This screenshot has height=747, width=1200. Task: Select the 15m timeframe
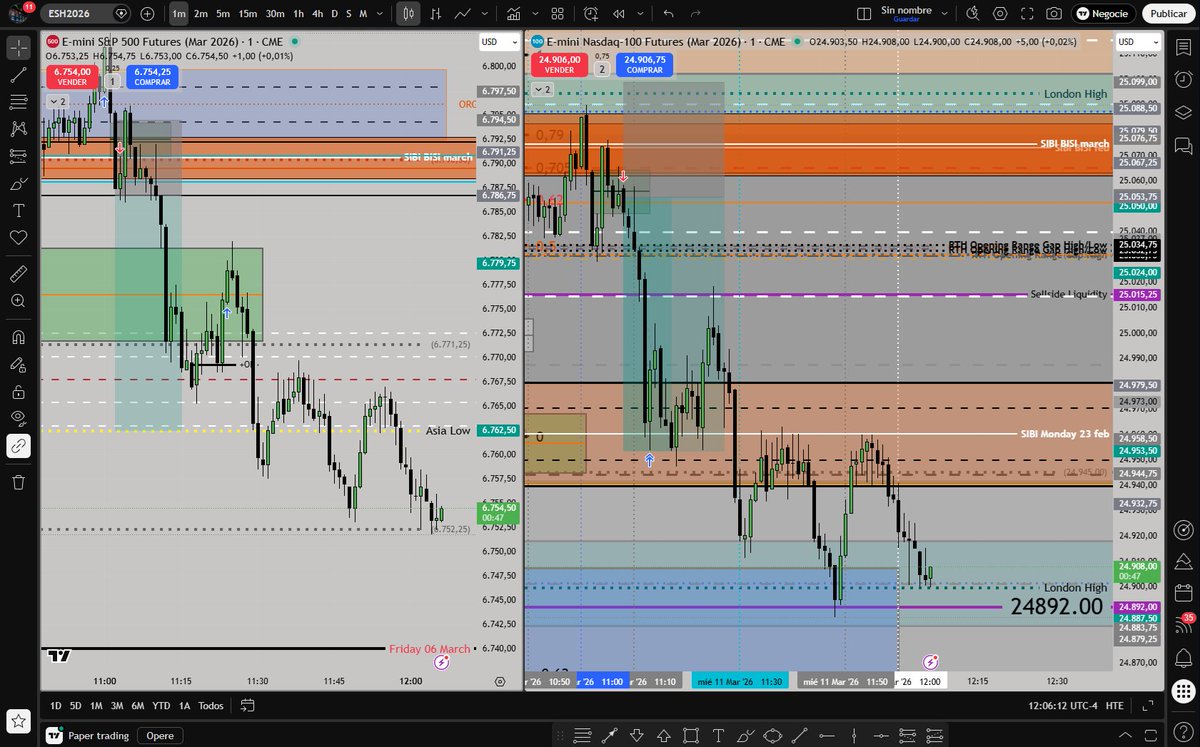[x=247, y=14]
